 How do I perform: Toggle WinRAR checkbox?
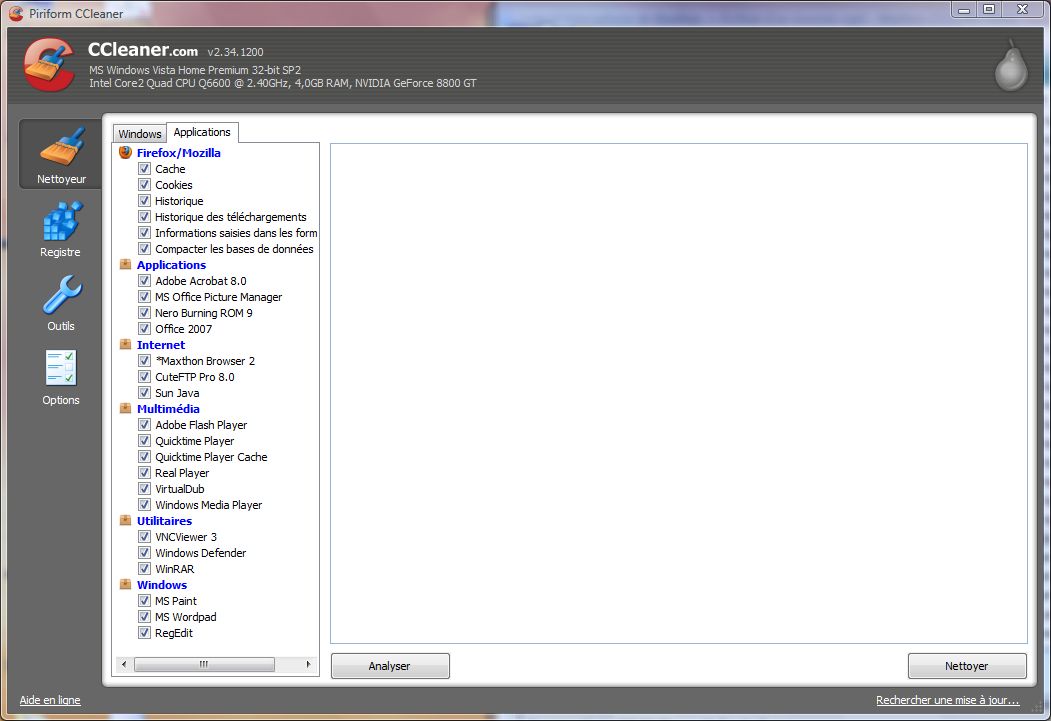[x=144, y=568]
